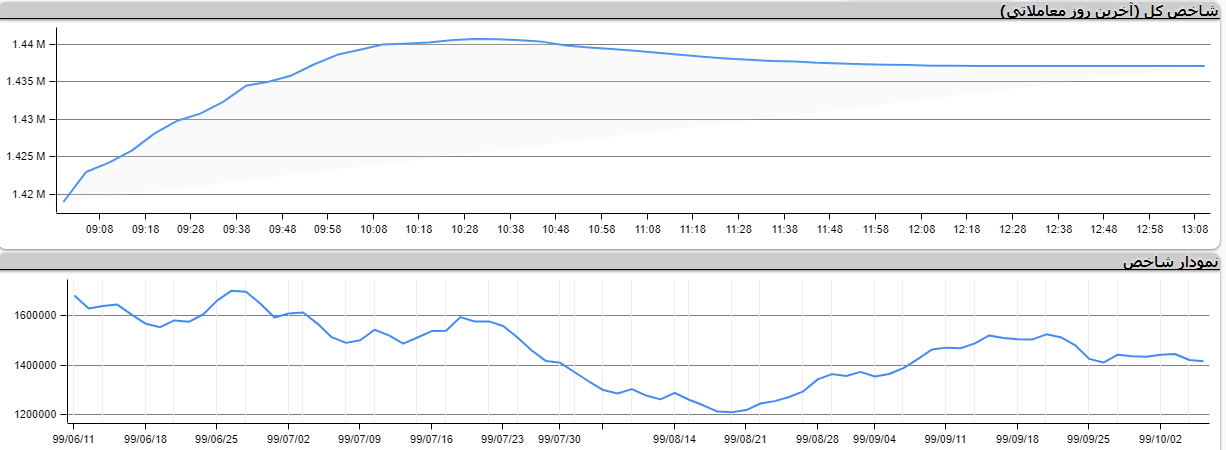Click the intraday line's starting point near 1.42 M
The width and height of the screenshot is (1226, 450).
point(64,201)
